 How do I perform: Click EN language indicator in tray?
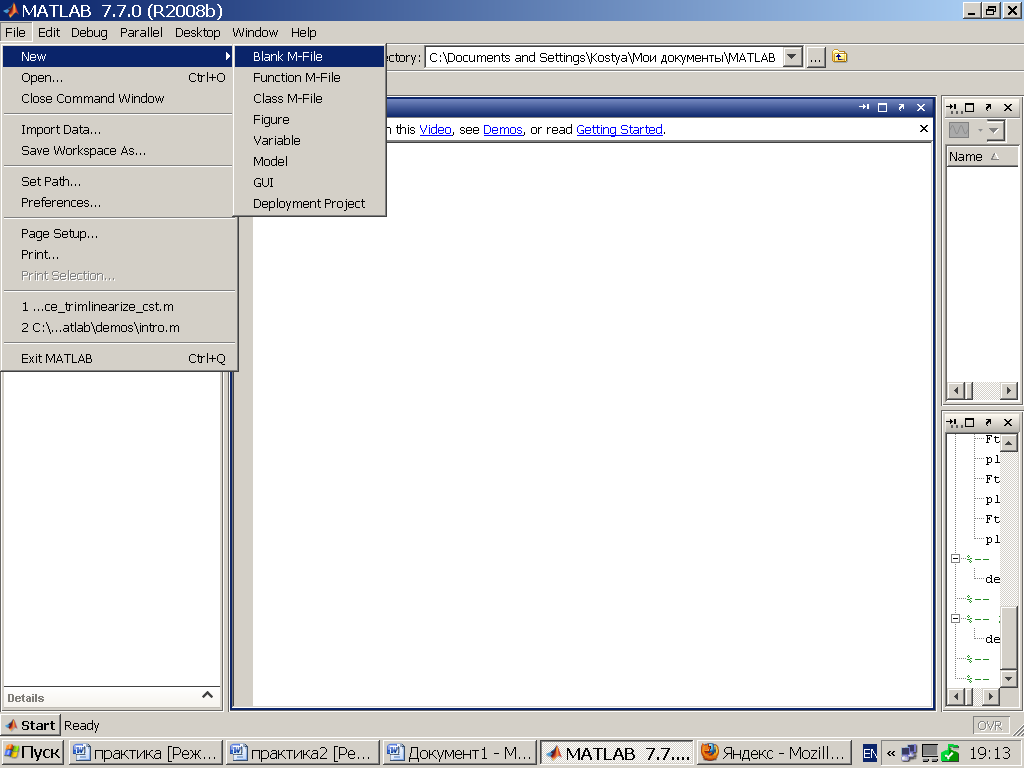pos(870,754)
